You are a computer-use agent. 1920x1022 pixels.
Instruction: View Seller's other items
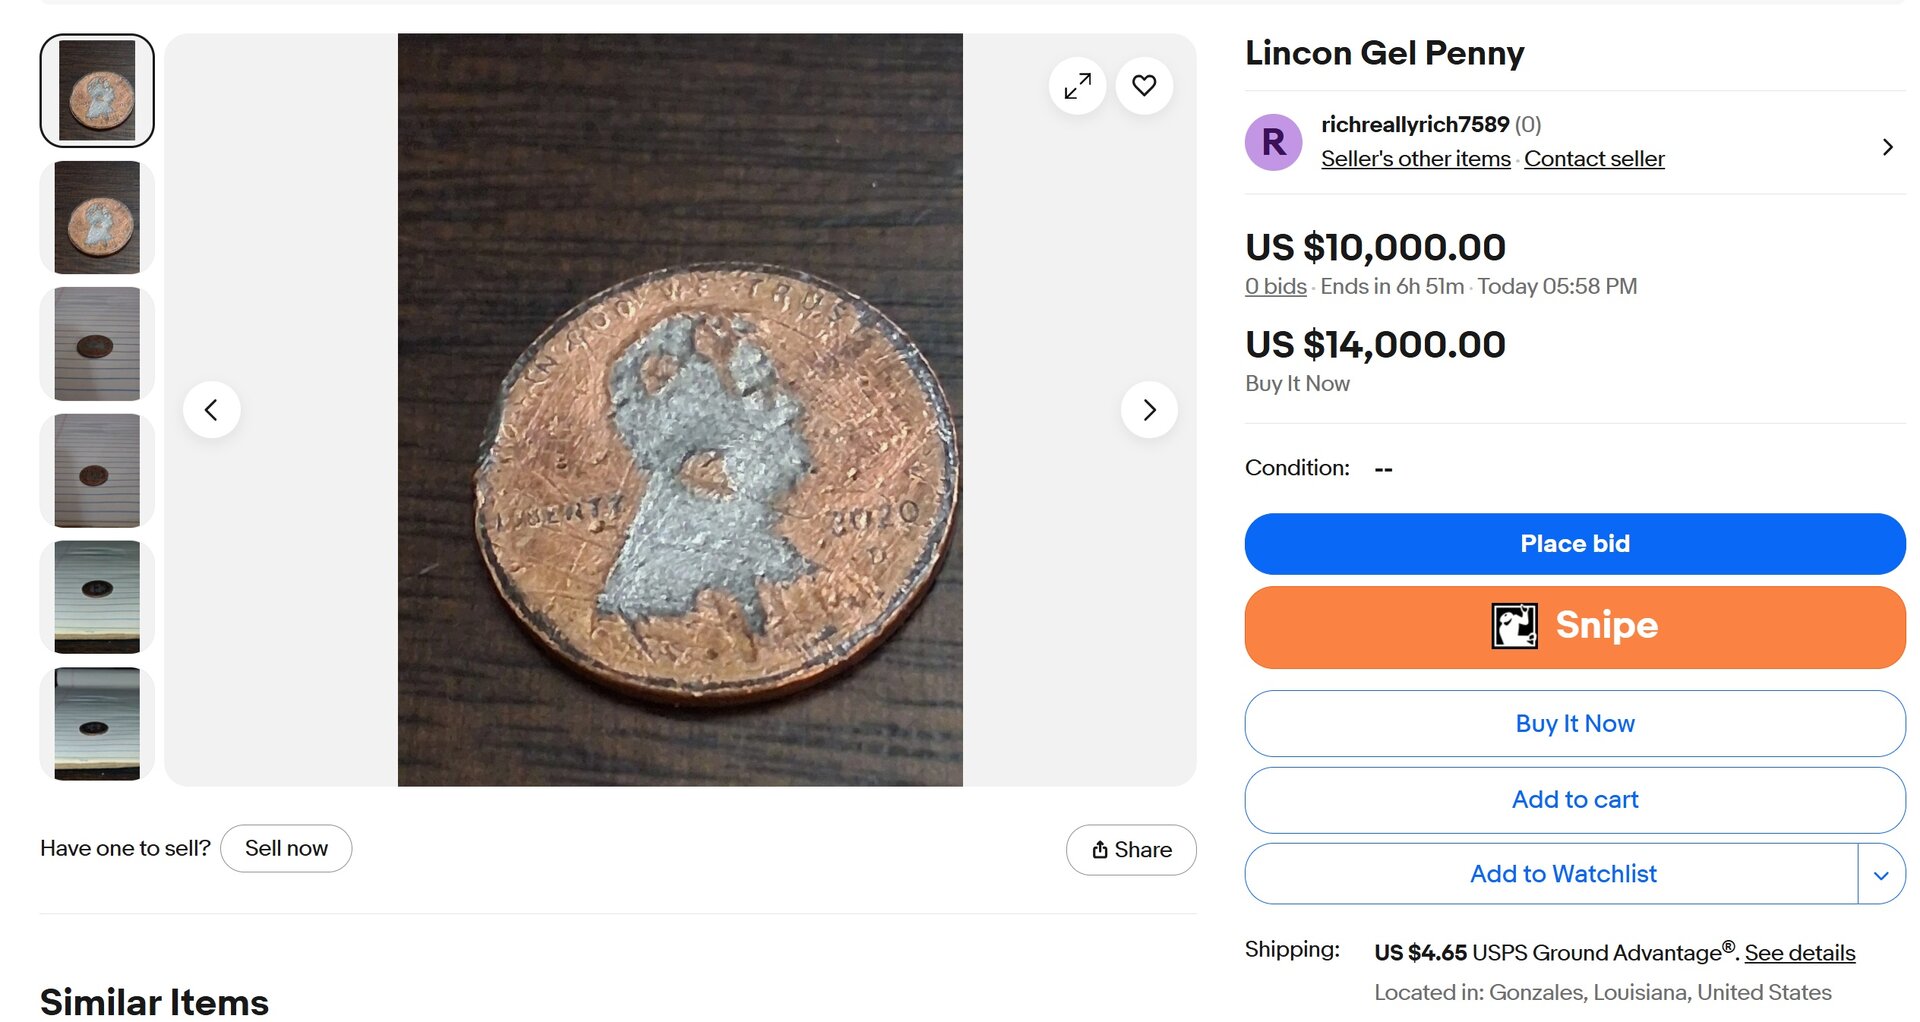pyautogui.click(x=1415, y=158)
